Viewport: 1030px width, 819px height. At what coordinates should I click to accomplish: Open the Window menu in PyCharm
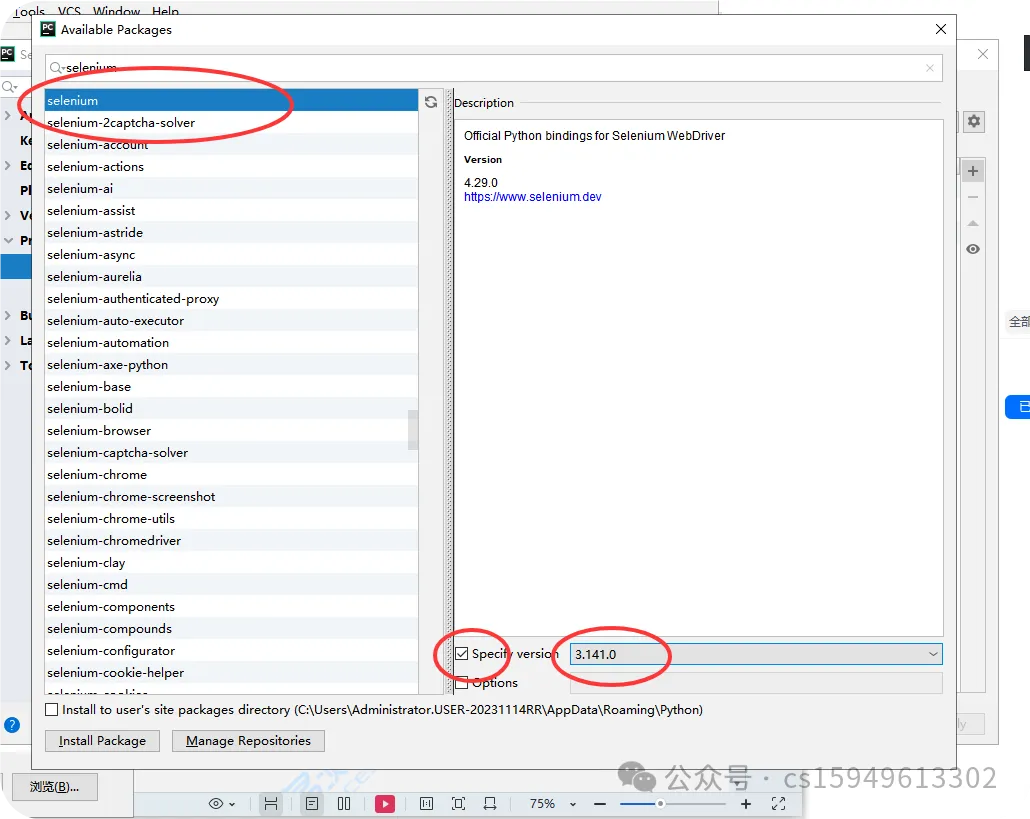tap(116, 11)
